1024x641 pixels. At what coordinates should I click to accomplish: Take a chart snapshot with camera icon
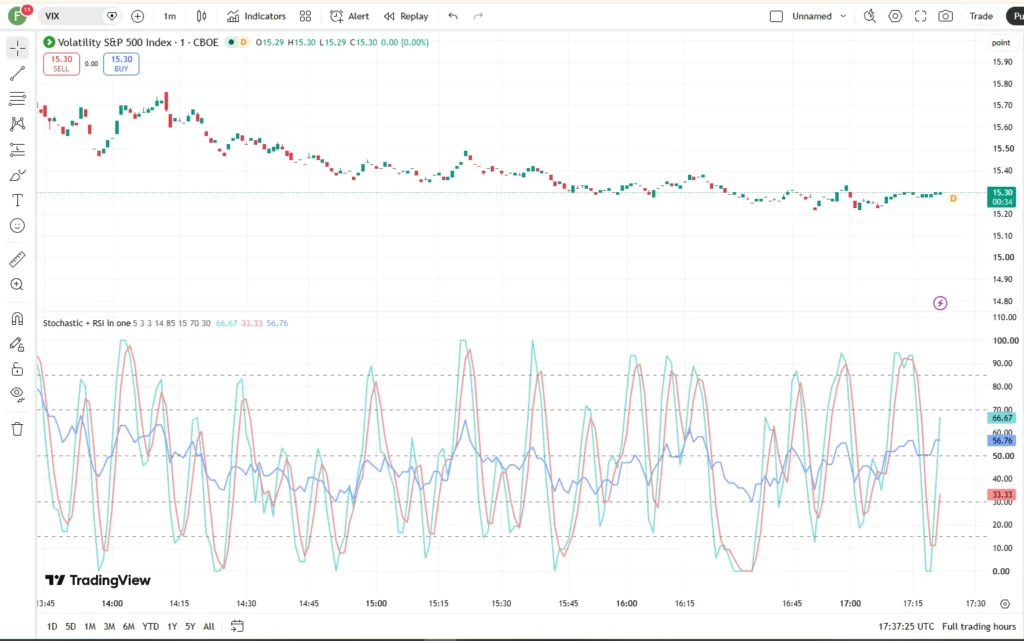pyautogui.click(x=946, y=16)
